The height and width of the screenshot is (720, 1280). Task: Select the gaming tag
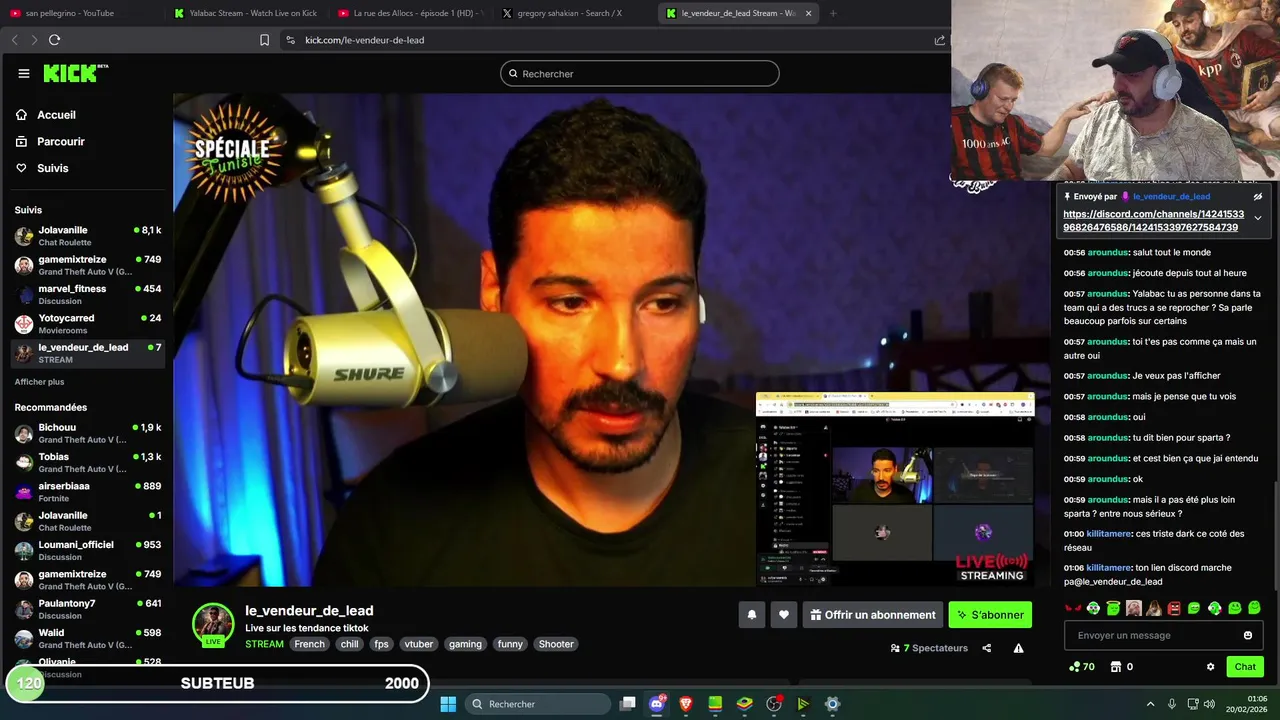pyautogui.click(x=465, y=644)
